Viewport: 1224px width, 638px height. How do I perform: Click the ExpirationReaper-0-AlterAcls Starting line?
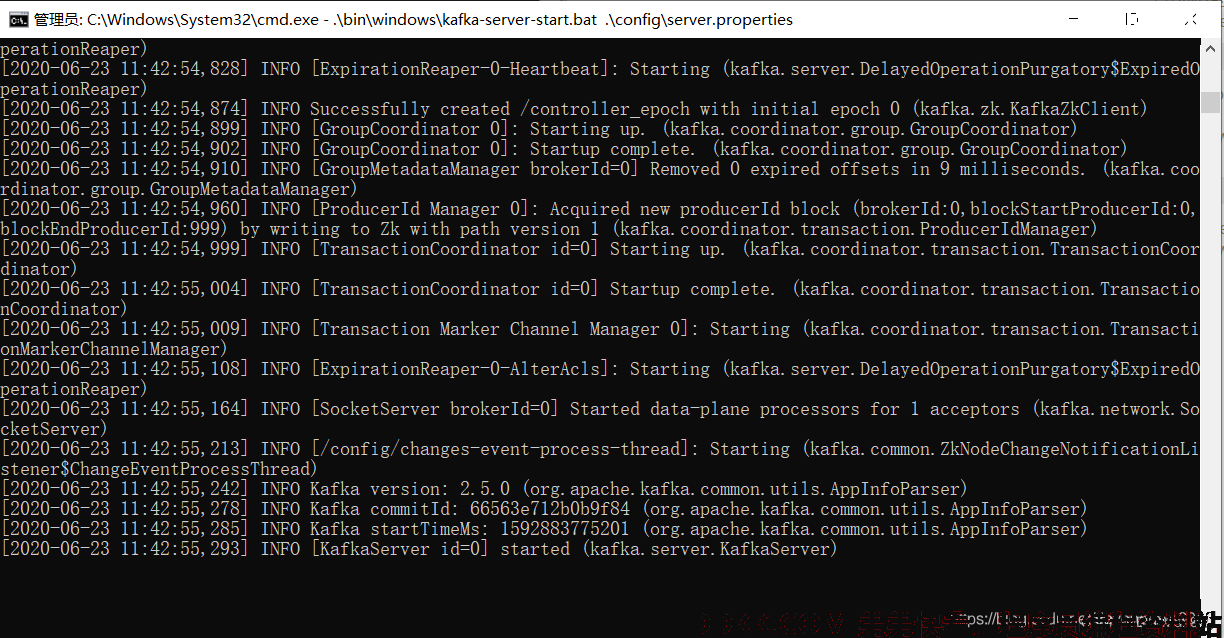point(600,379)
